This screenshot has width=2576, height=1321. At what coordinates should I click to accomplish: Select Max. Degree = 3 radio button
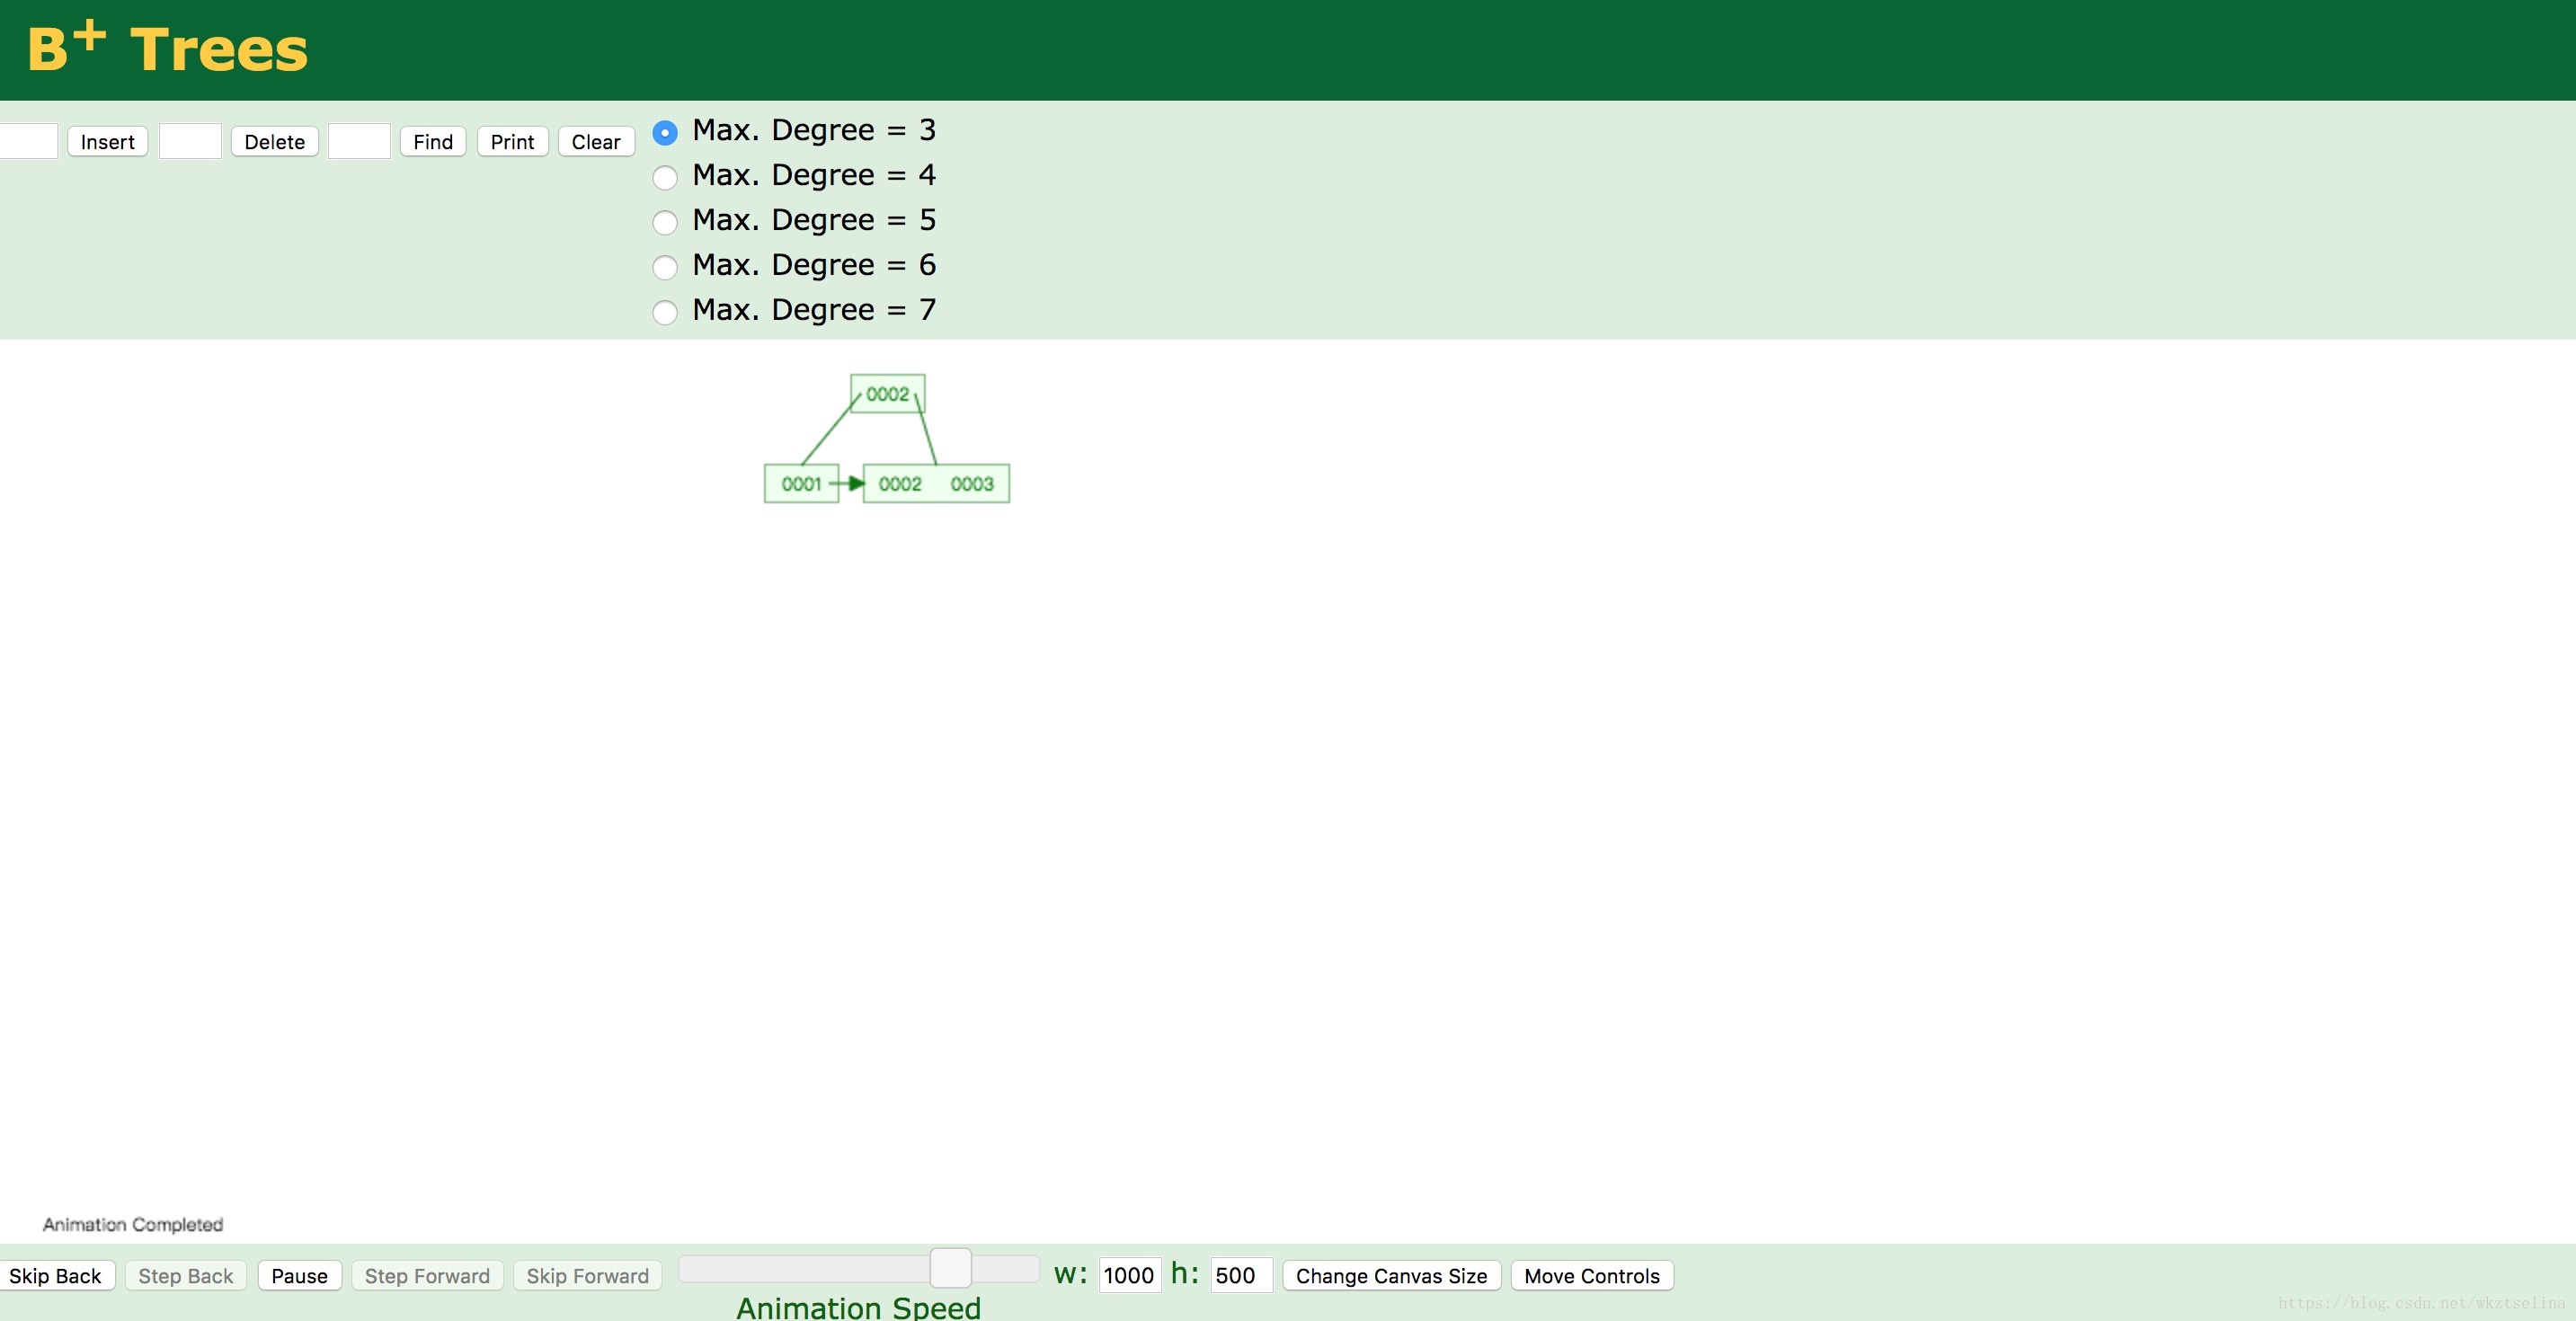tap(665, 132)
